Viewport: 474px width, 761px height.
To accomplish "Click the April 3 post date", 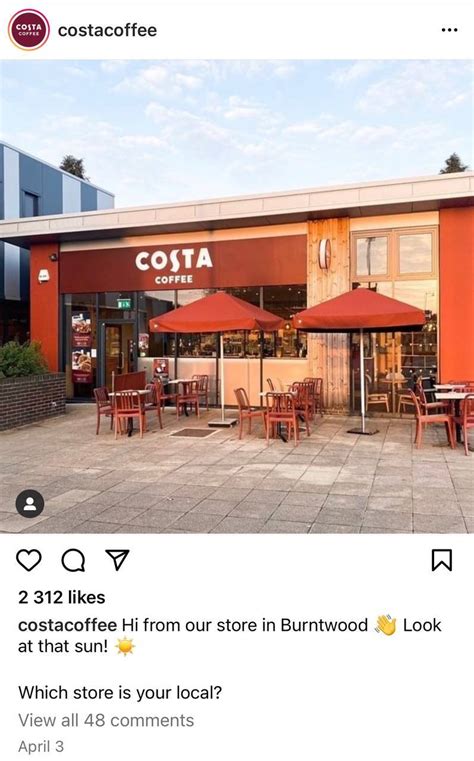I will 41,746.
